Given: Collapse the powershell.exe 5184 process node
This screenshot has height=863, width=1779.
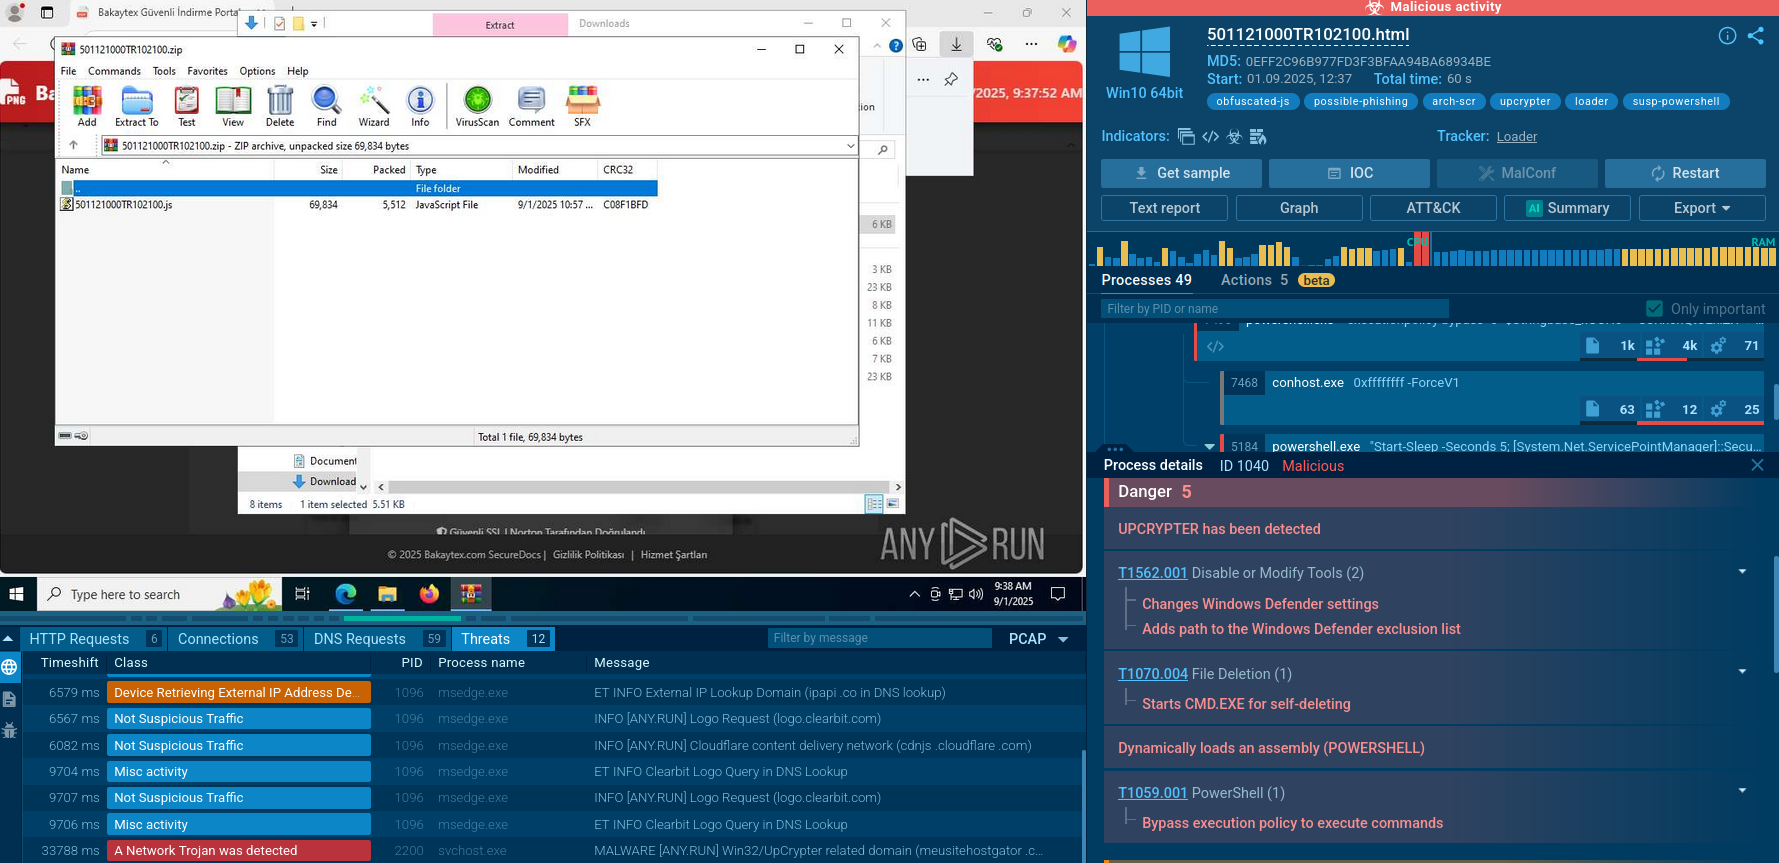Looking at the screenshot, I should click(x=1210, y=447).
